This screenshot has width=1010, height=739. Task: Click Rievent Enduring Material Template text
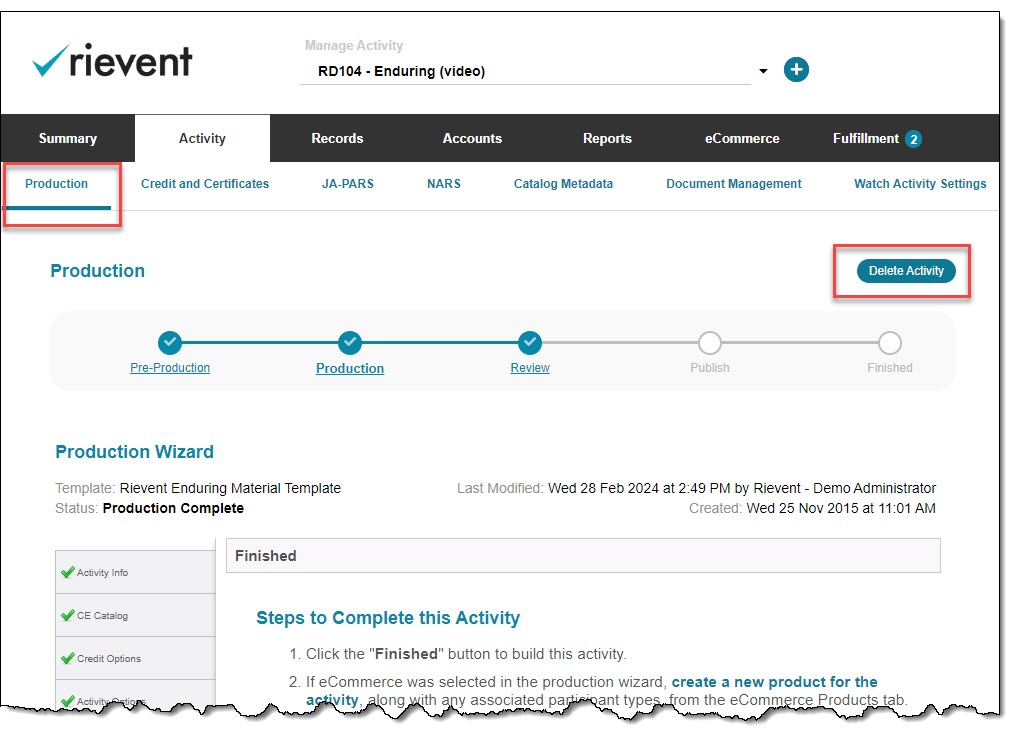coord(230,488)
